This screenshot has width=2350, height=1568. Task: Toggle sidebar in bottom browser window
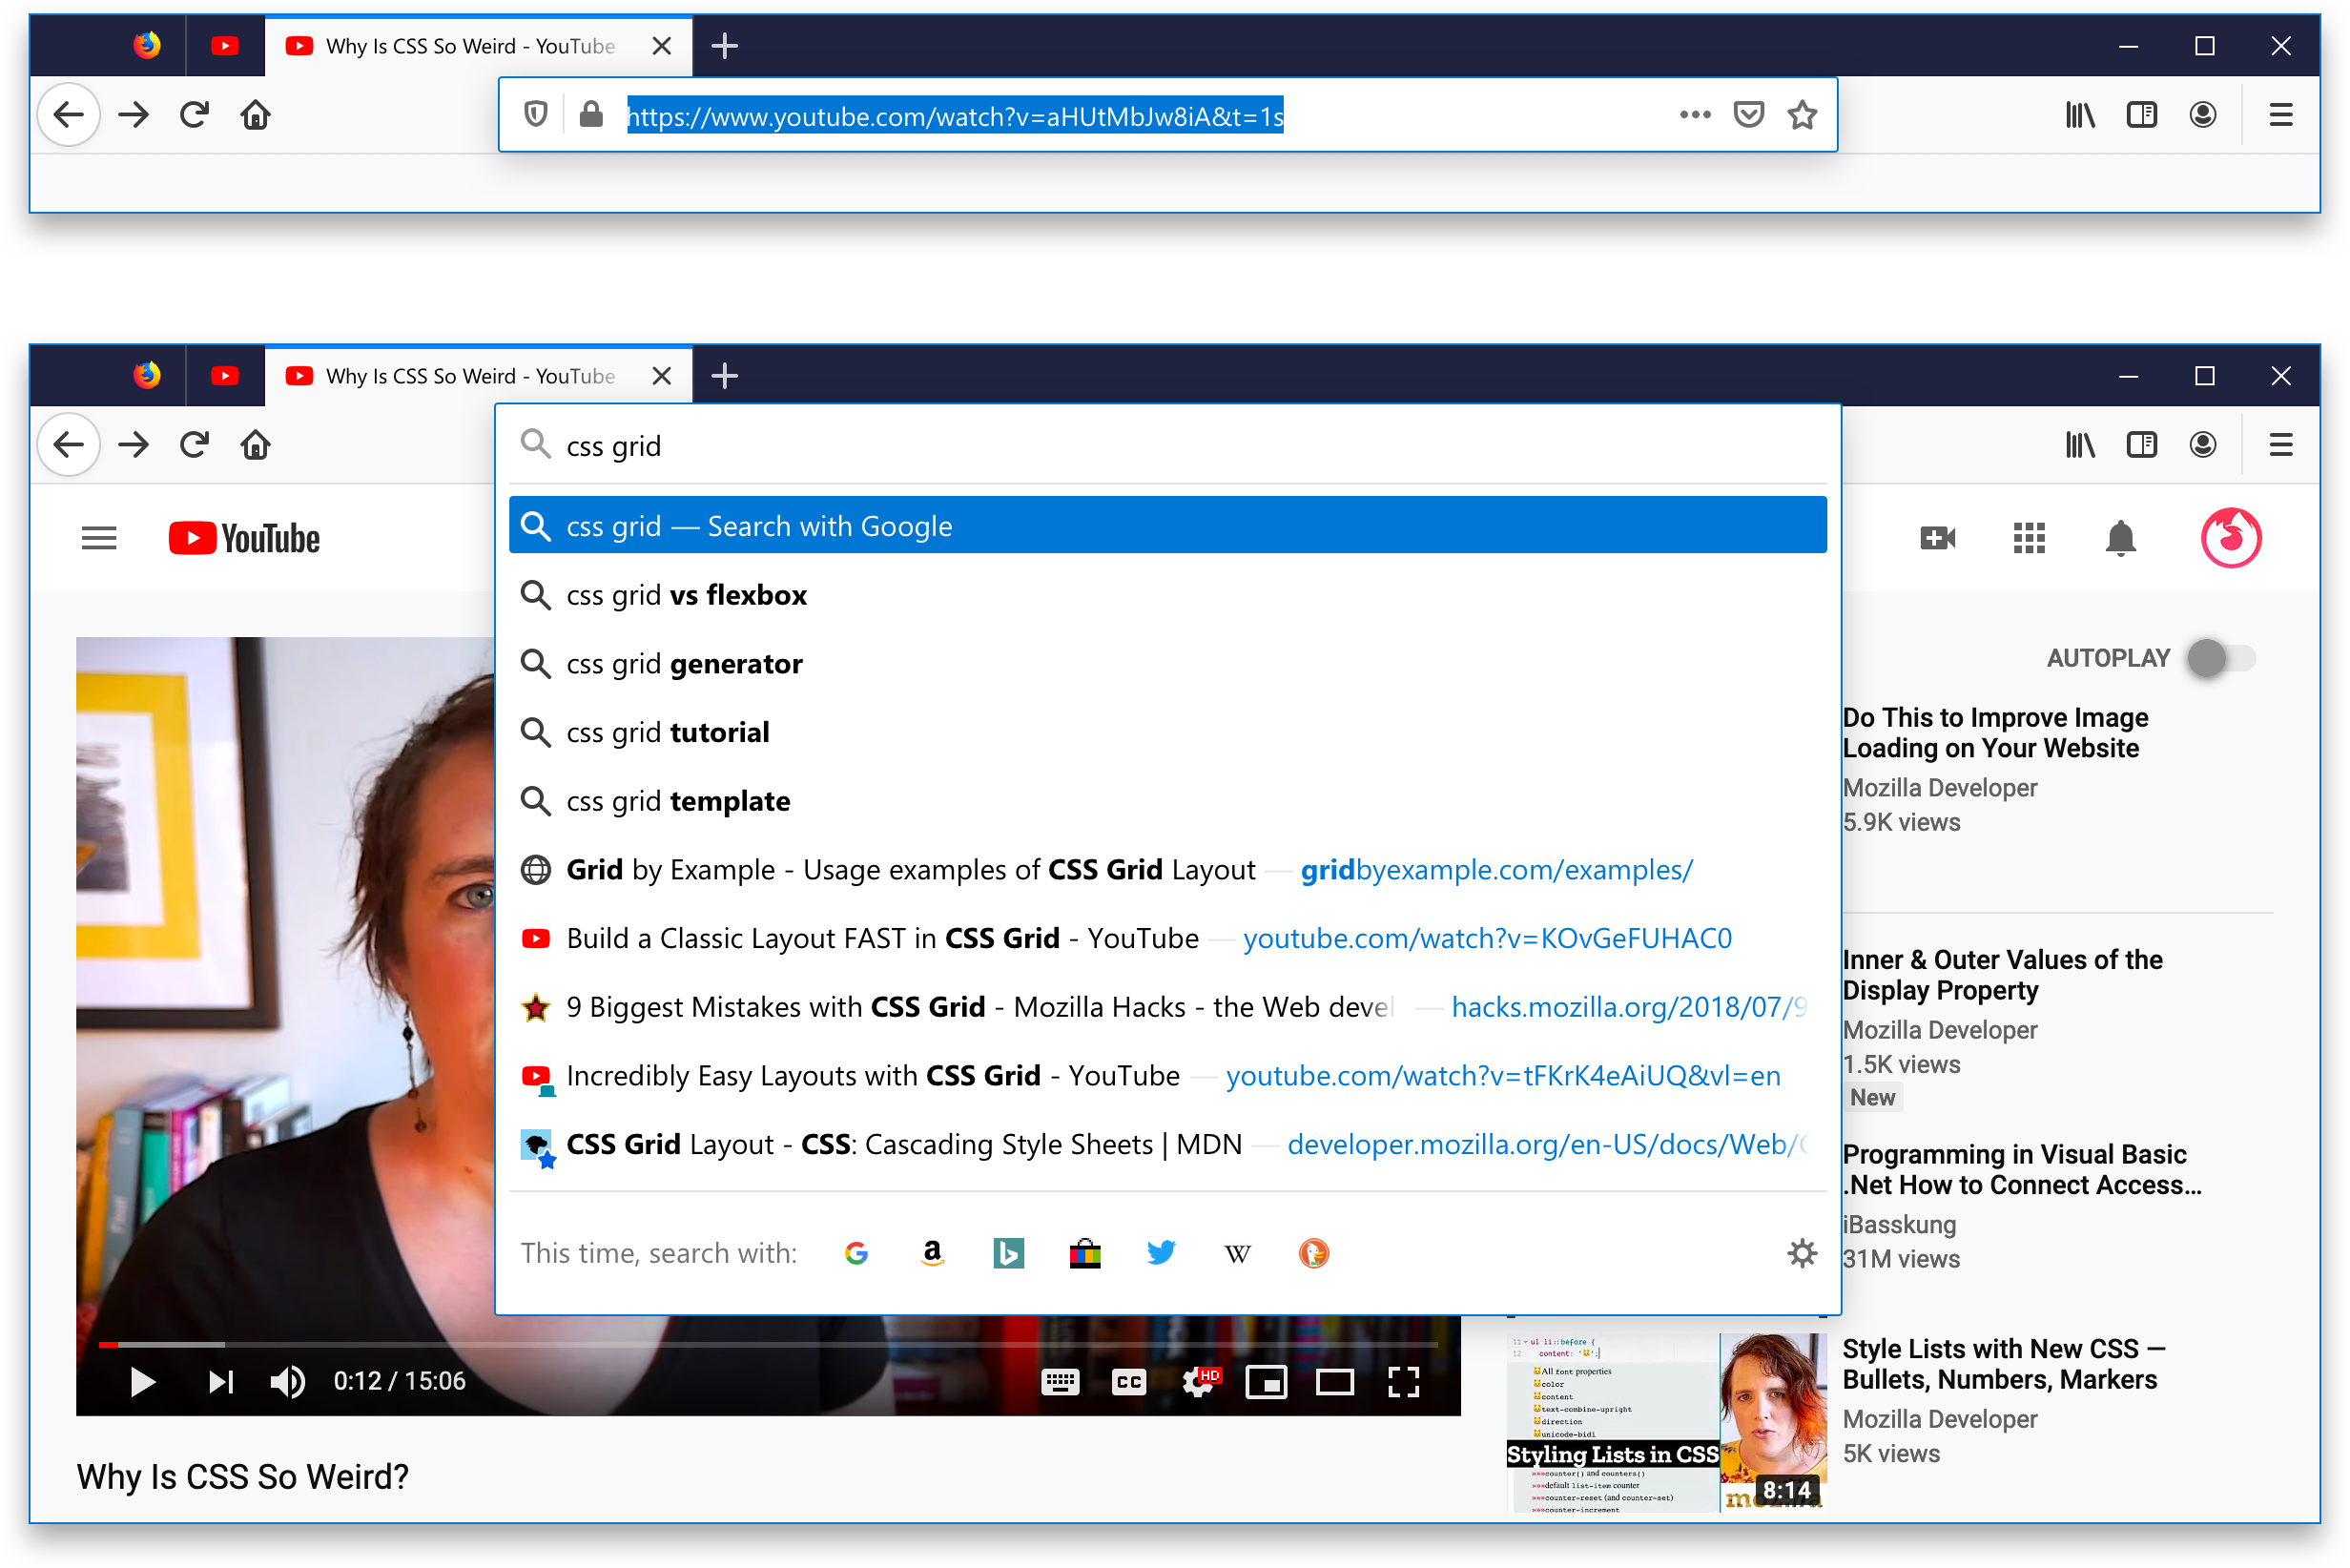click(x=2141, y=445)
